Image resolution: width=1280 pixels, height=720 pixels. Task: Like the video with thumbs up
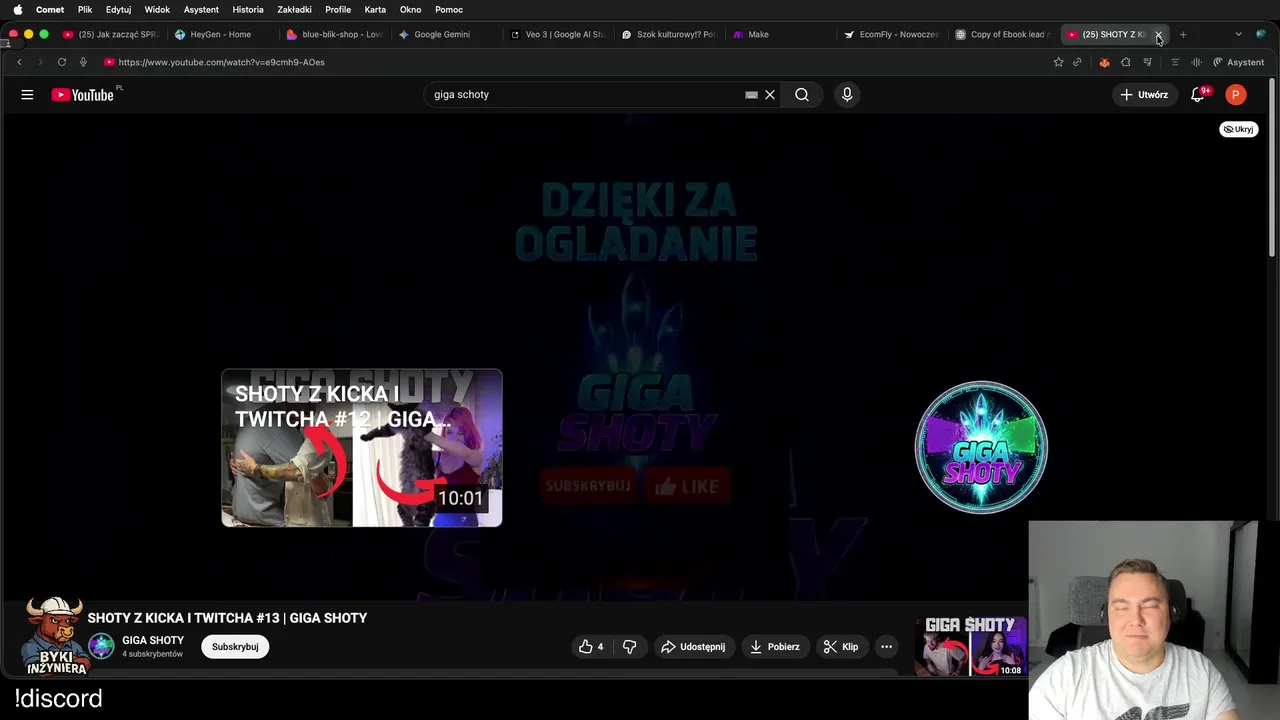(x=591, y=647)
